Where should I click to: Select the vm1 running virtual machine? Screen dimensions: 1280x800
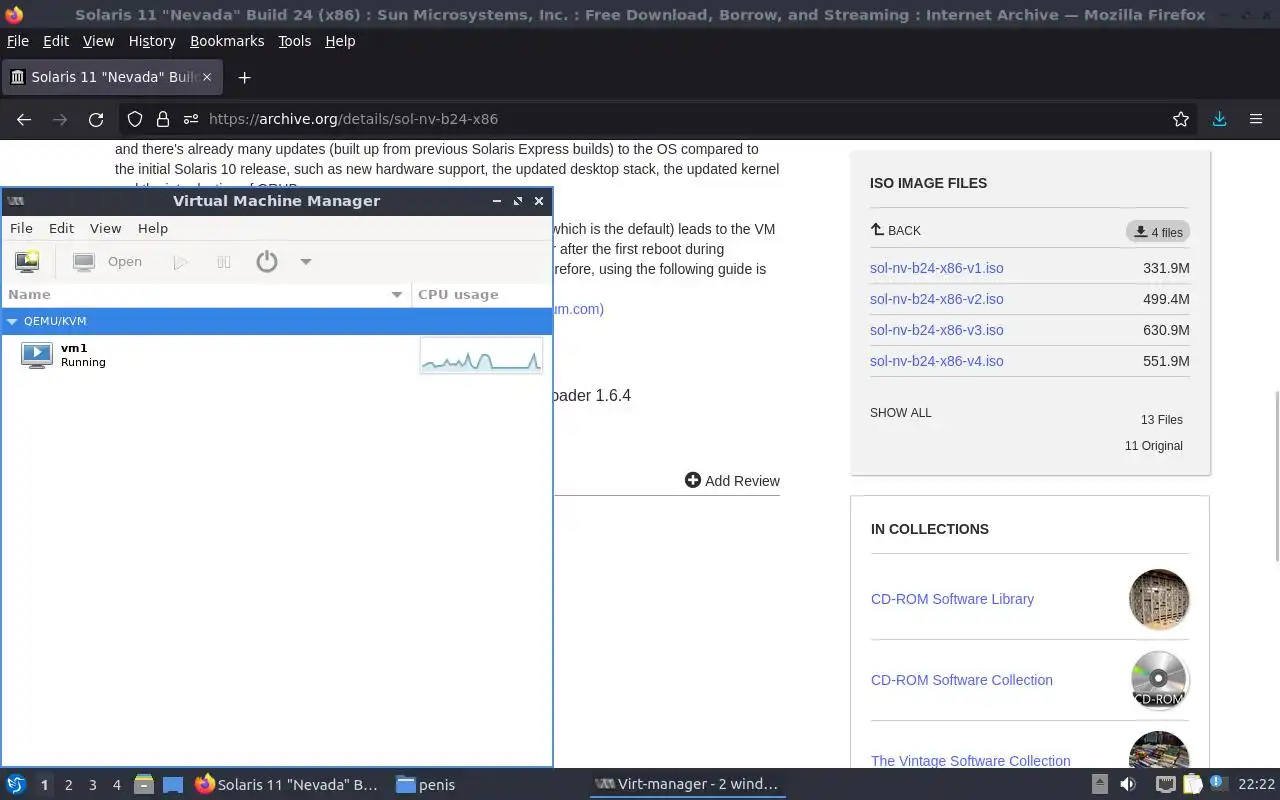pos(276,355)
